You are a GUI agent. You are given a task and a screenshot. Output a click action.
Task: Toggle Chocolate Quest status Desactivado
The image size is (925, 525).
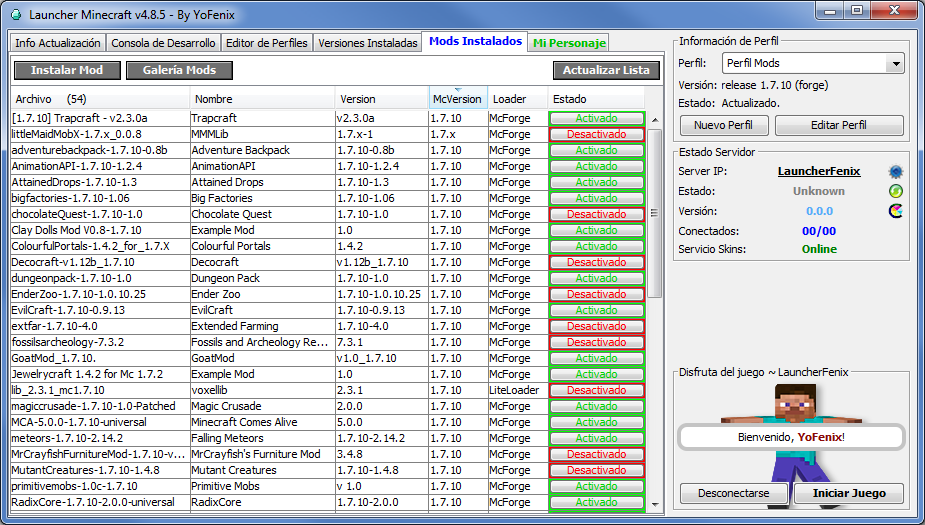click(596, 214)
